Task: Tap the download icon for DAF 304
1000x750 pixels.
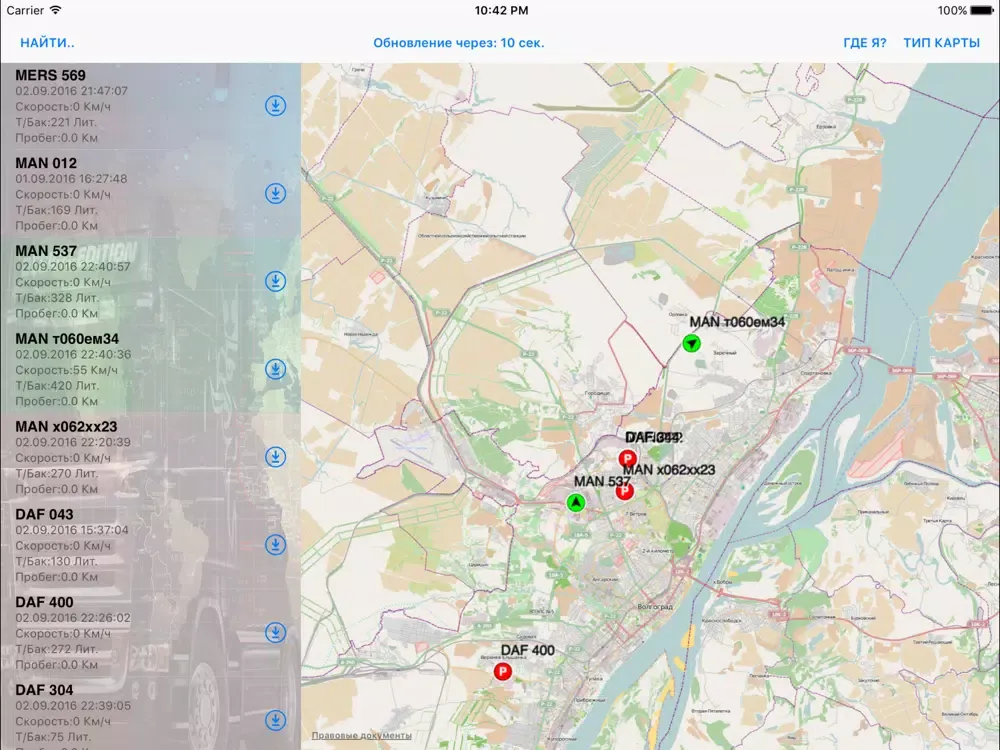Action: click(x=276, y=720)
